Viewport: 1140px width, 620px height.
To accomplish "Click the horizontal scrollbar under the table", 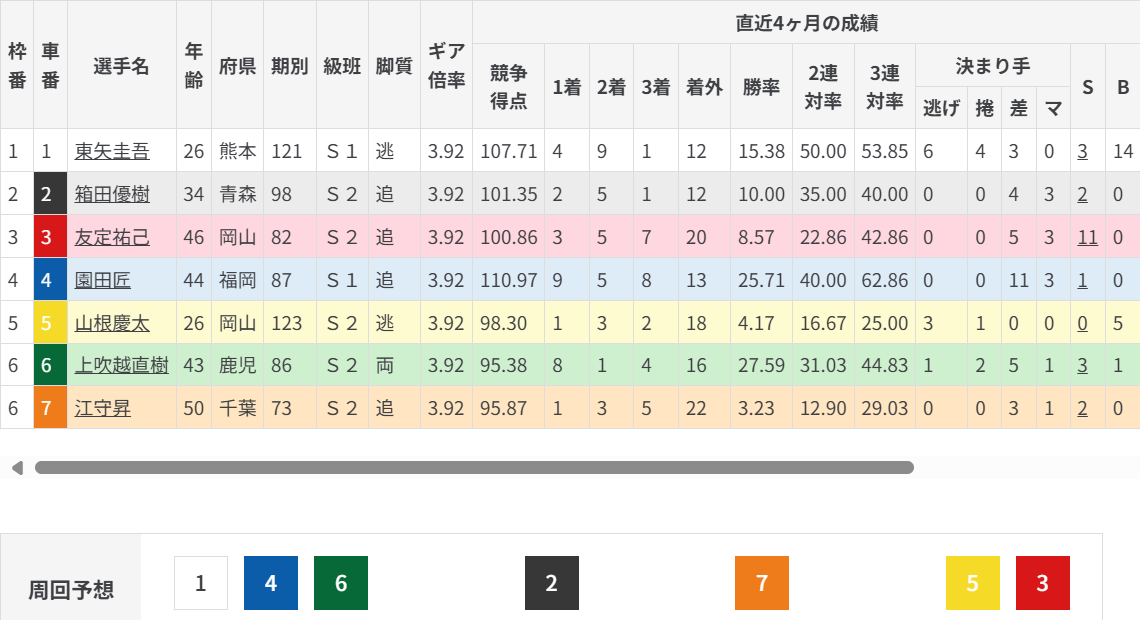I will coord(474,467).
